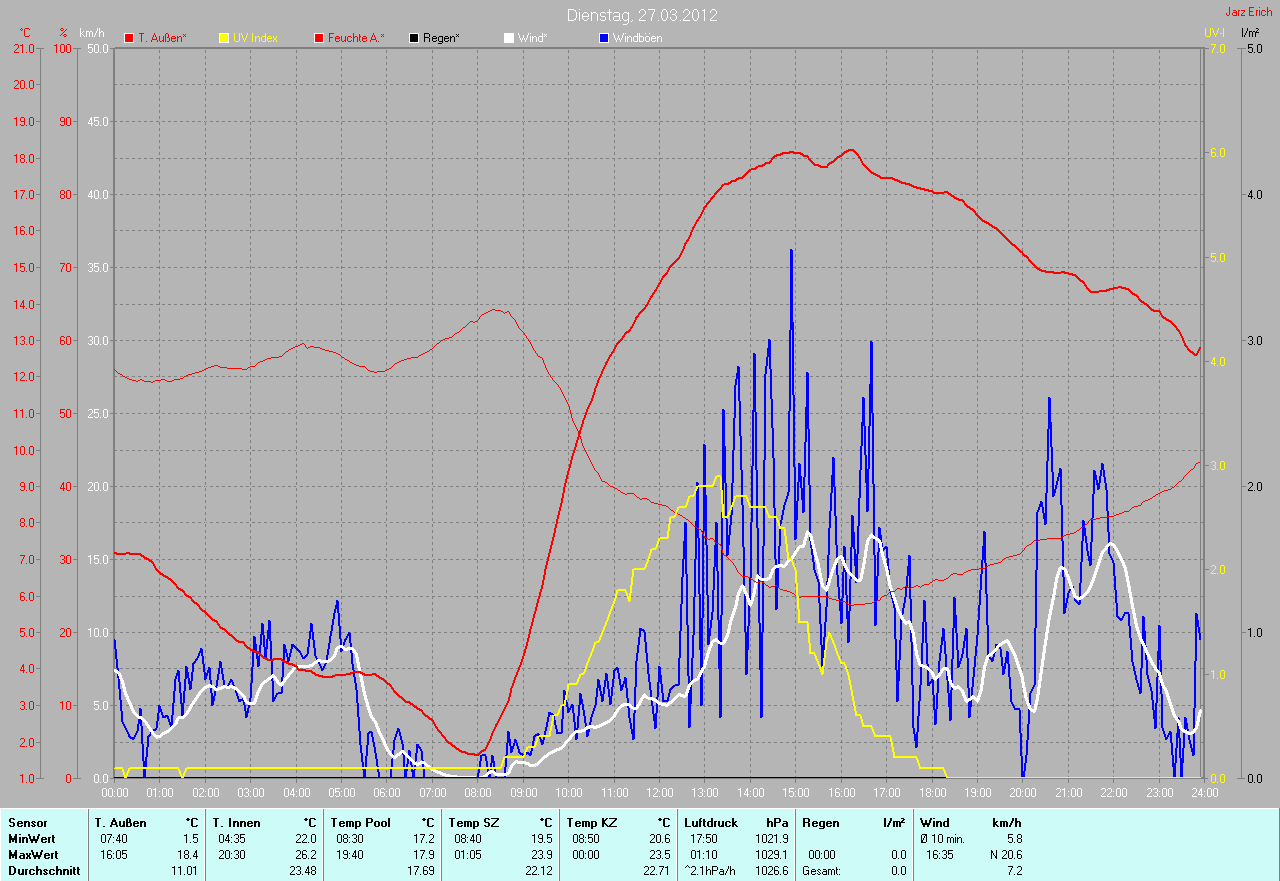This screenshot has width=1280, height=881.
Task: Click the '12:00' time axis label
Action: [659, 793]
